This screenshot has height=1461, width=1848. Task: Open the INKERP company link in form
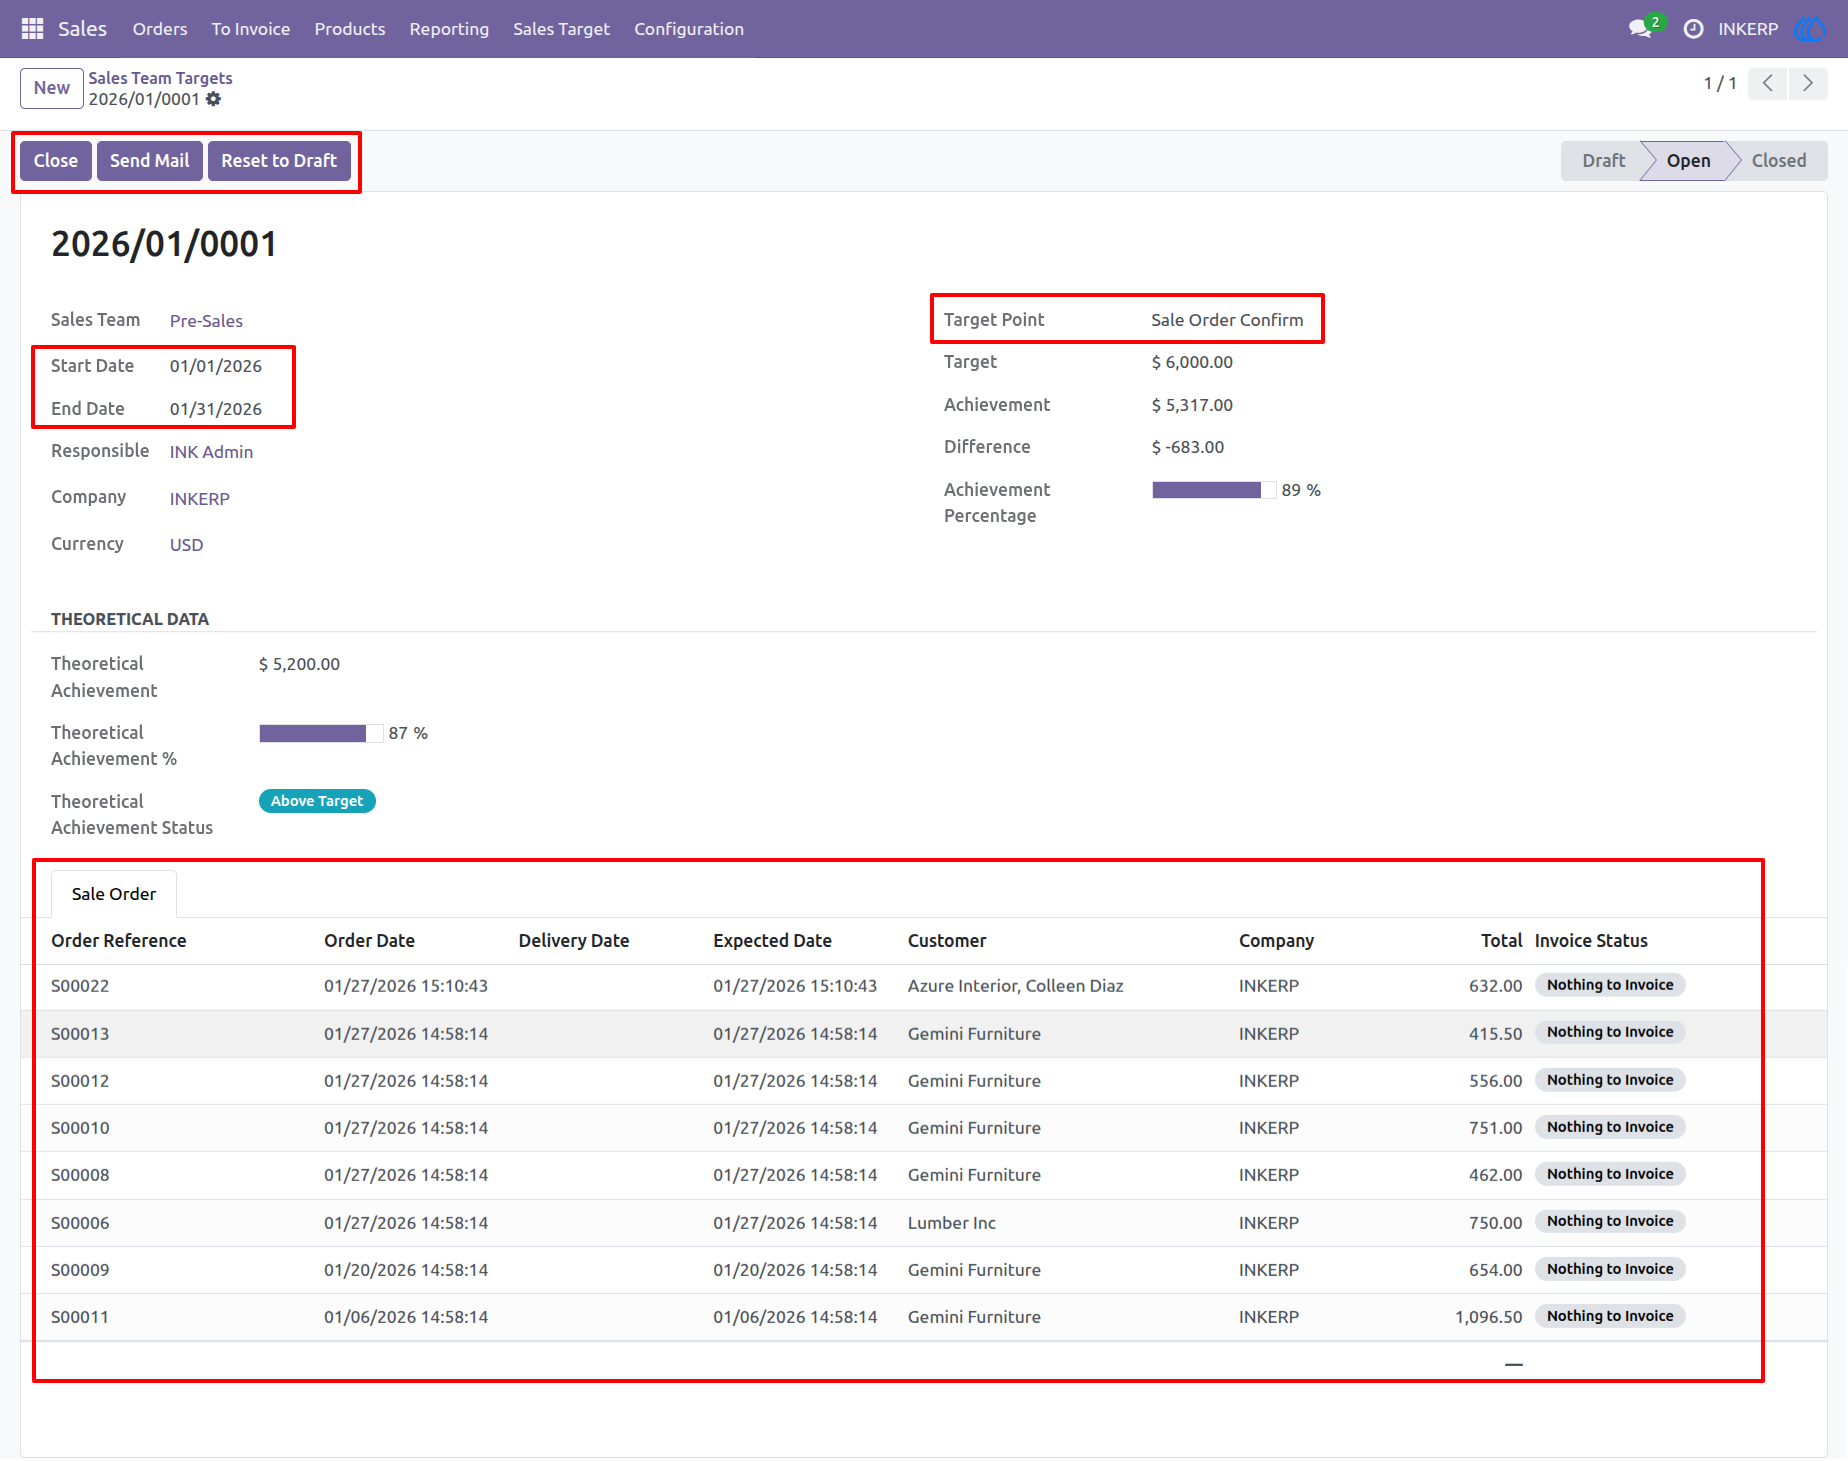(200, 499)
